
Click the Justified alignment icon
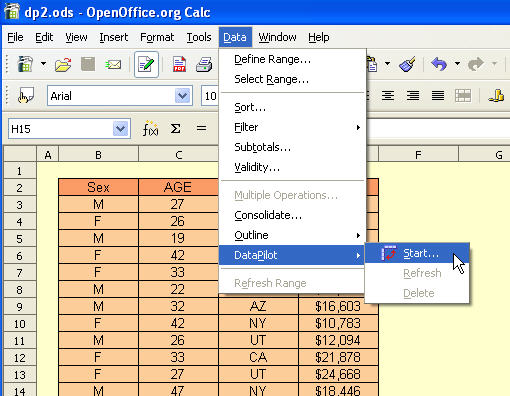coord(438,96)
